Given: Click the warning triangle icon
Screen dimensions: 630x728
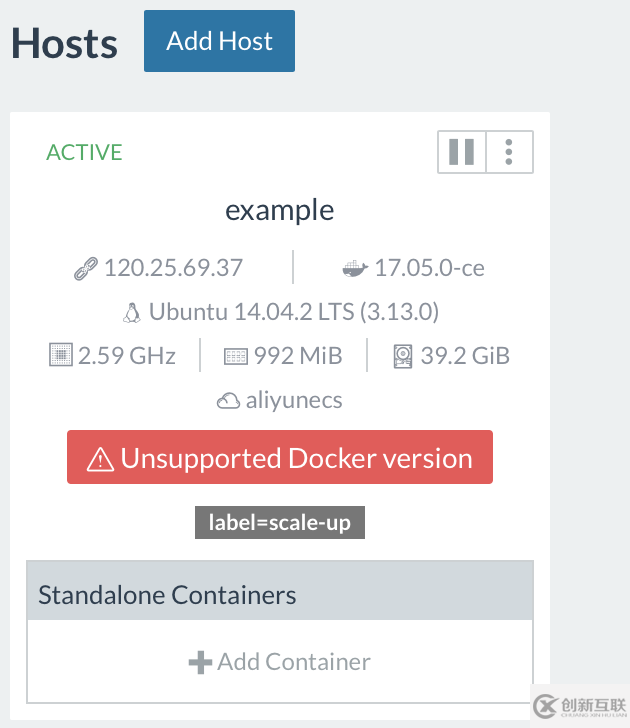Looking at the screenshot, I should pos(101,459).
